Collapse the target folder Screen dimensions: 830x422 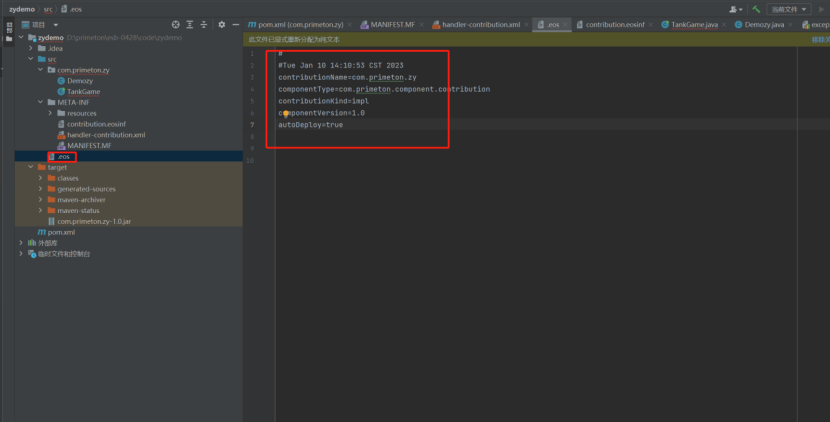tap(31, 167)
